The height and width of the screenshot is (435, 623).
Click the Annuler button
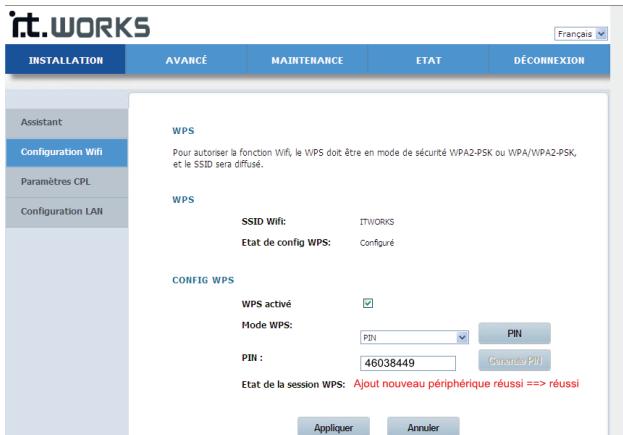pyautogui.click(x=423, y=427)
